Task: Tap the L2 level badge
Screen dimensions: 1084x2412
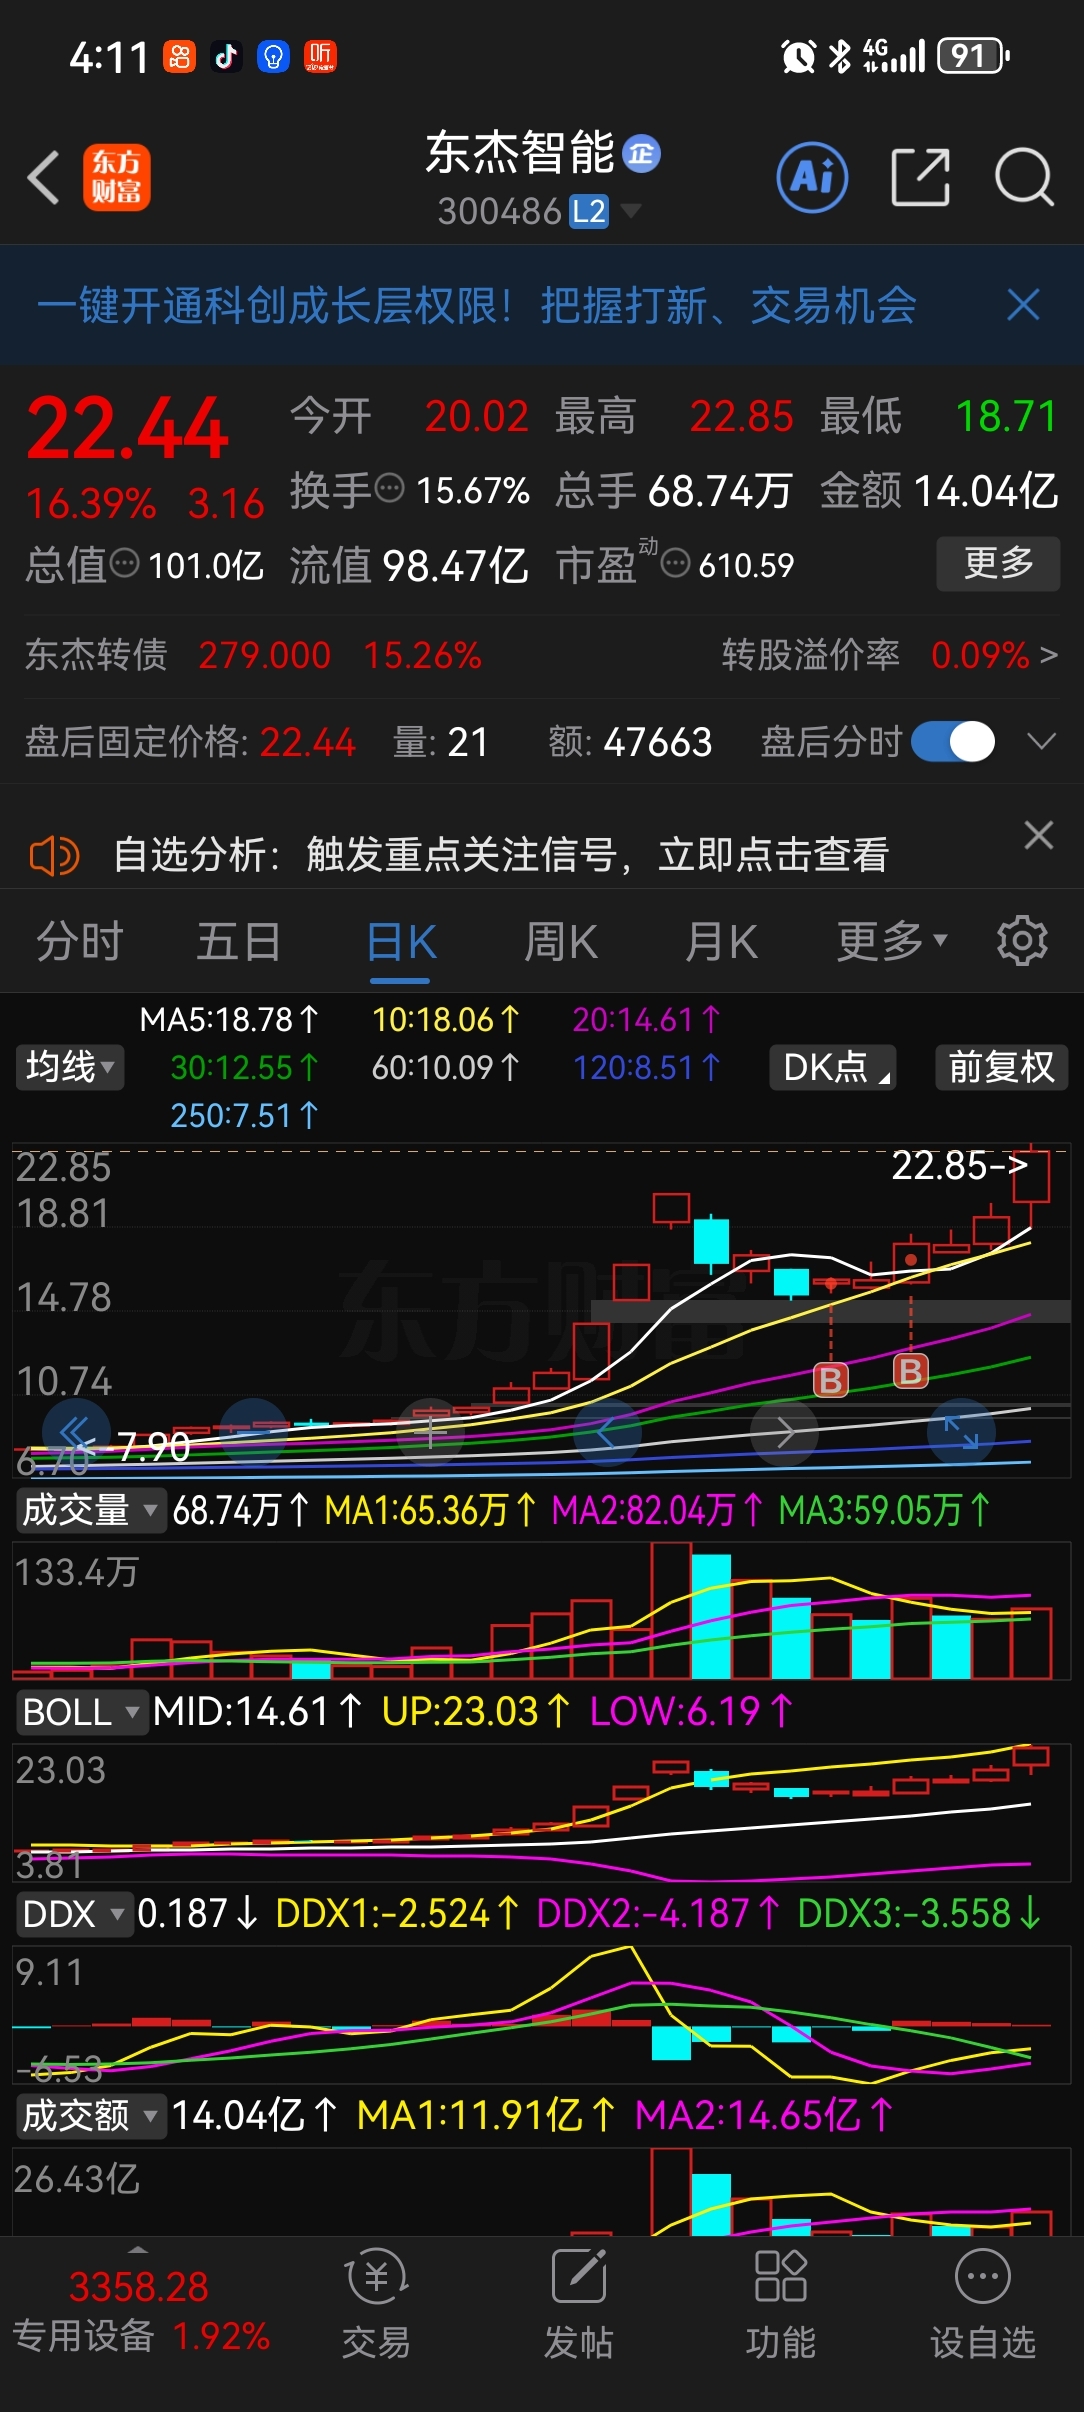Action: pos(589,212)
